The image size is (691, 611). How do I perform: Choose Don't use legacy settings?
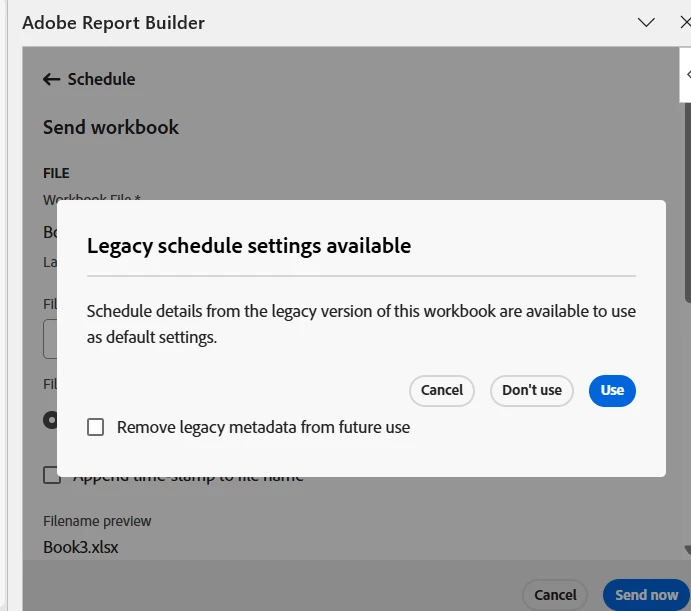pos(531,391)
